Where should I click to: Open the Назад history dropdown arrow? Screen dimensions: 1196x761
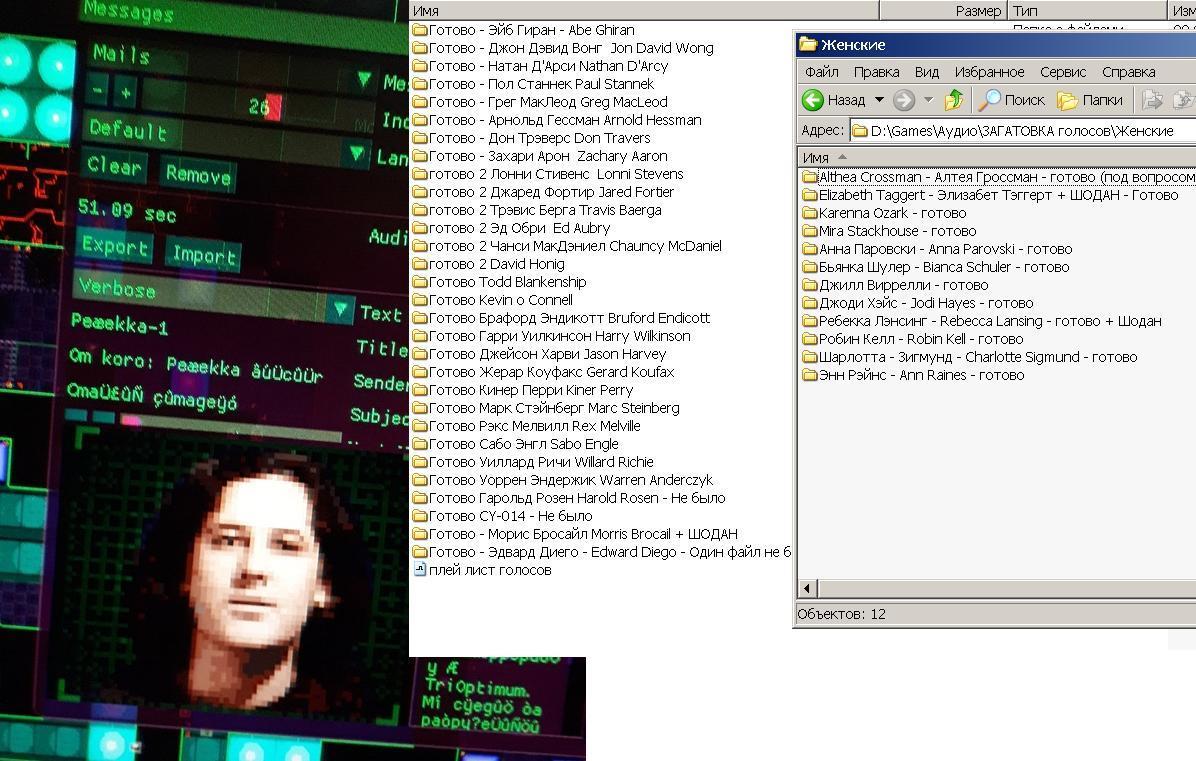(x=879, y=100)
